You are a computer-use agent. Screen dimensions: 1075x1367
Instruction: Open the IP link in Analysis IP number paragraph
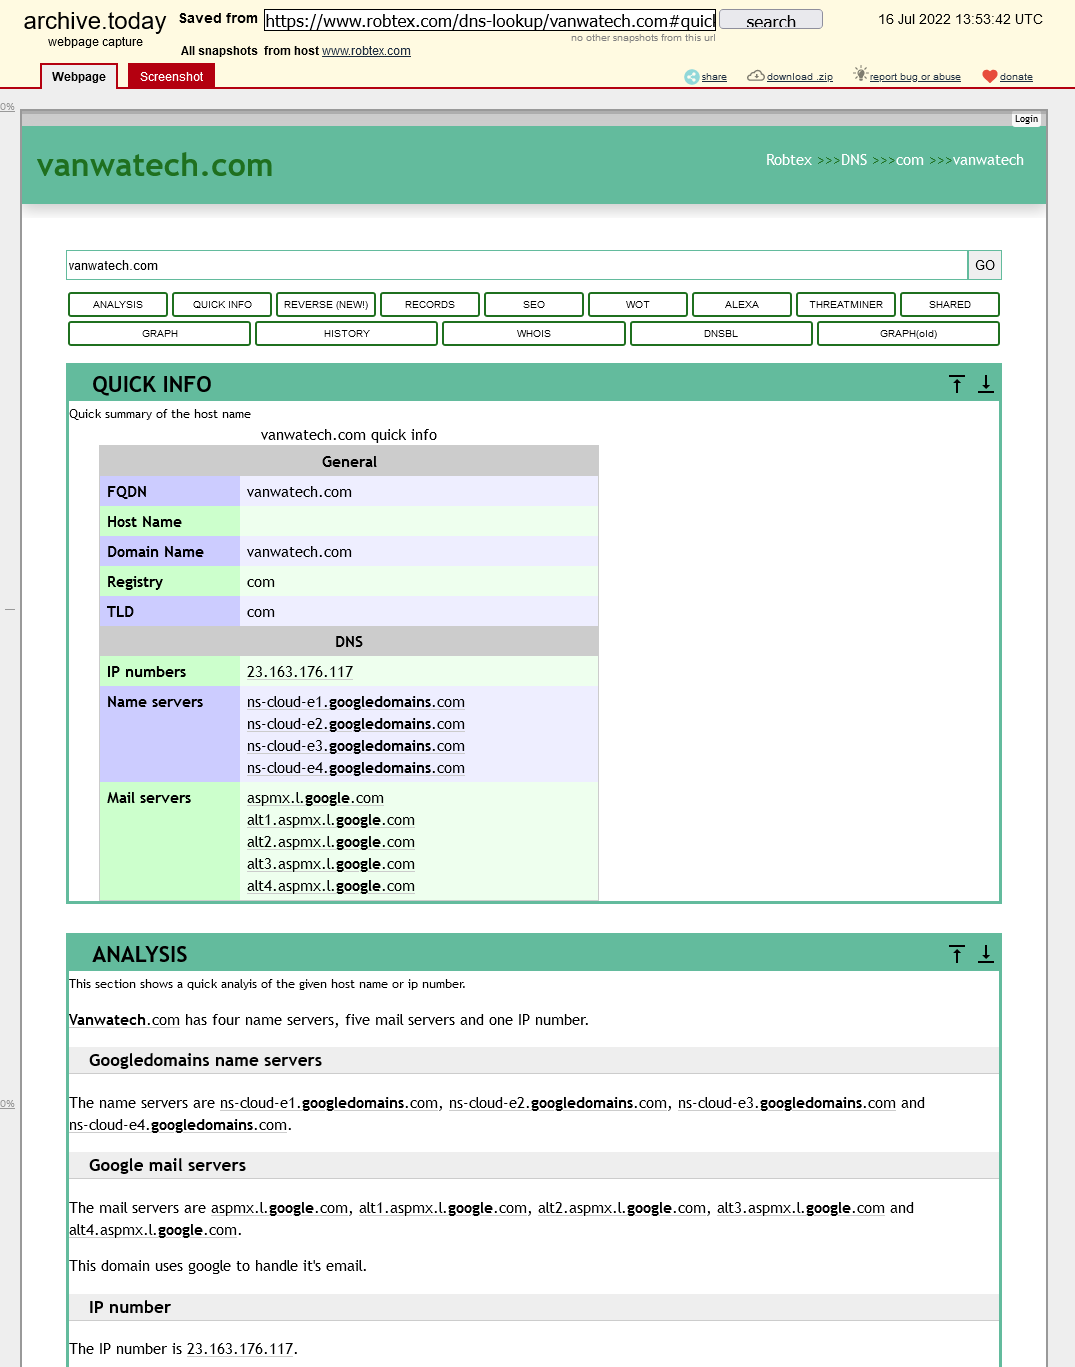pyautogui.click(x=240, y=1349)
